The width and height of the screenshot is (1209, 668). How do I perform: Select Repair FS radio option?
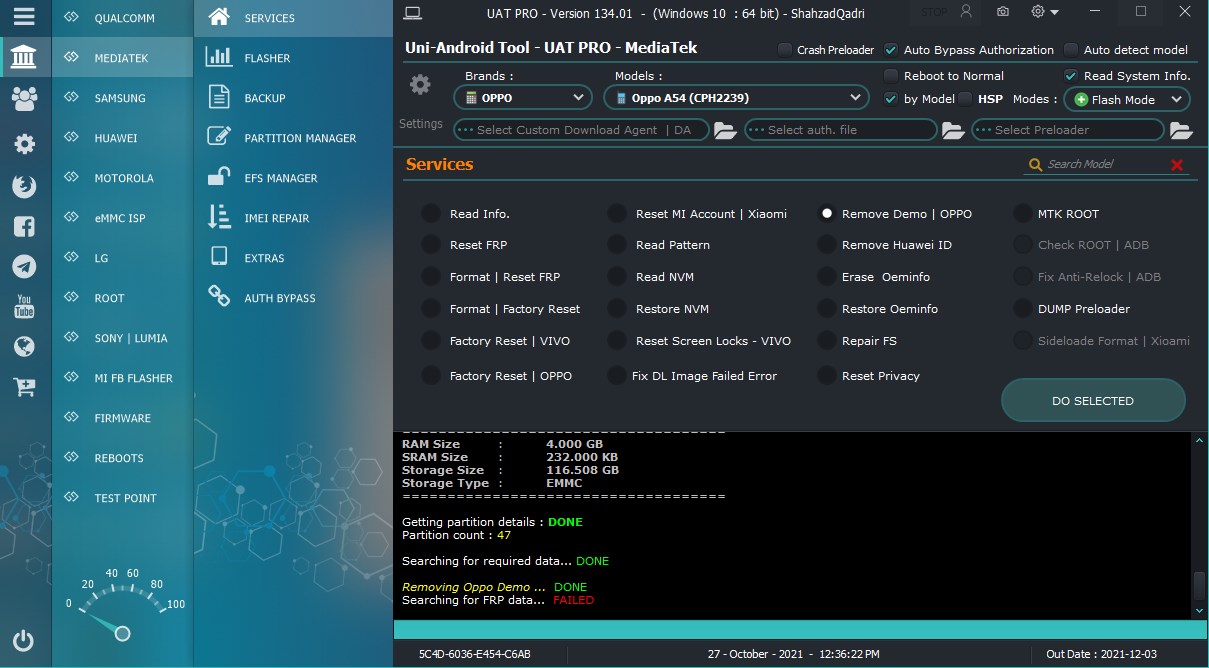[826, 341]
